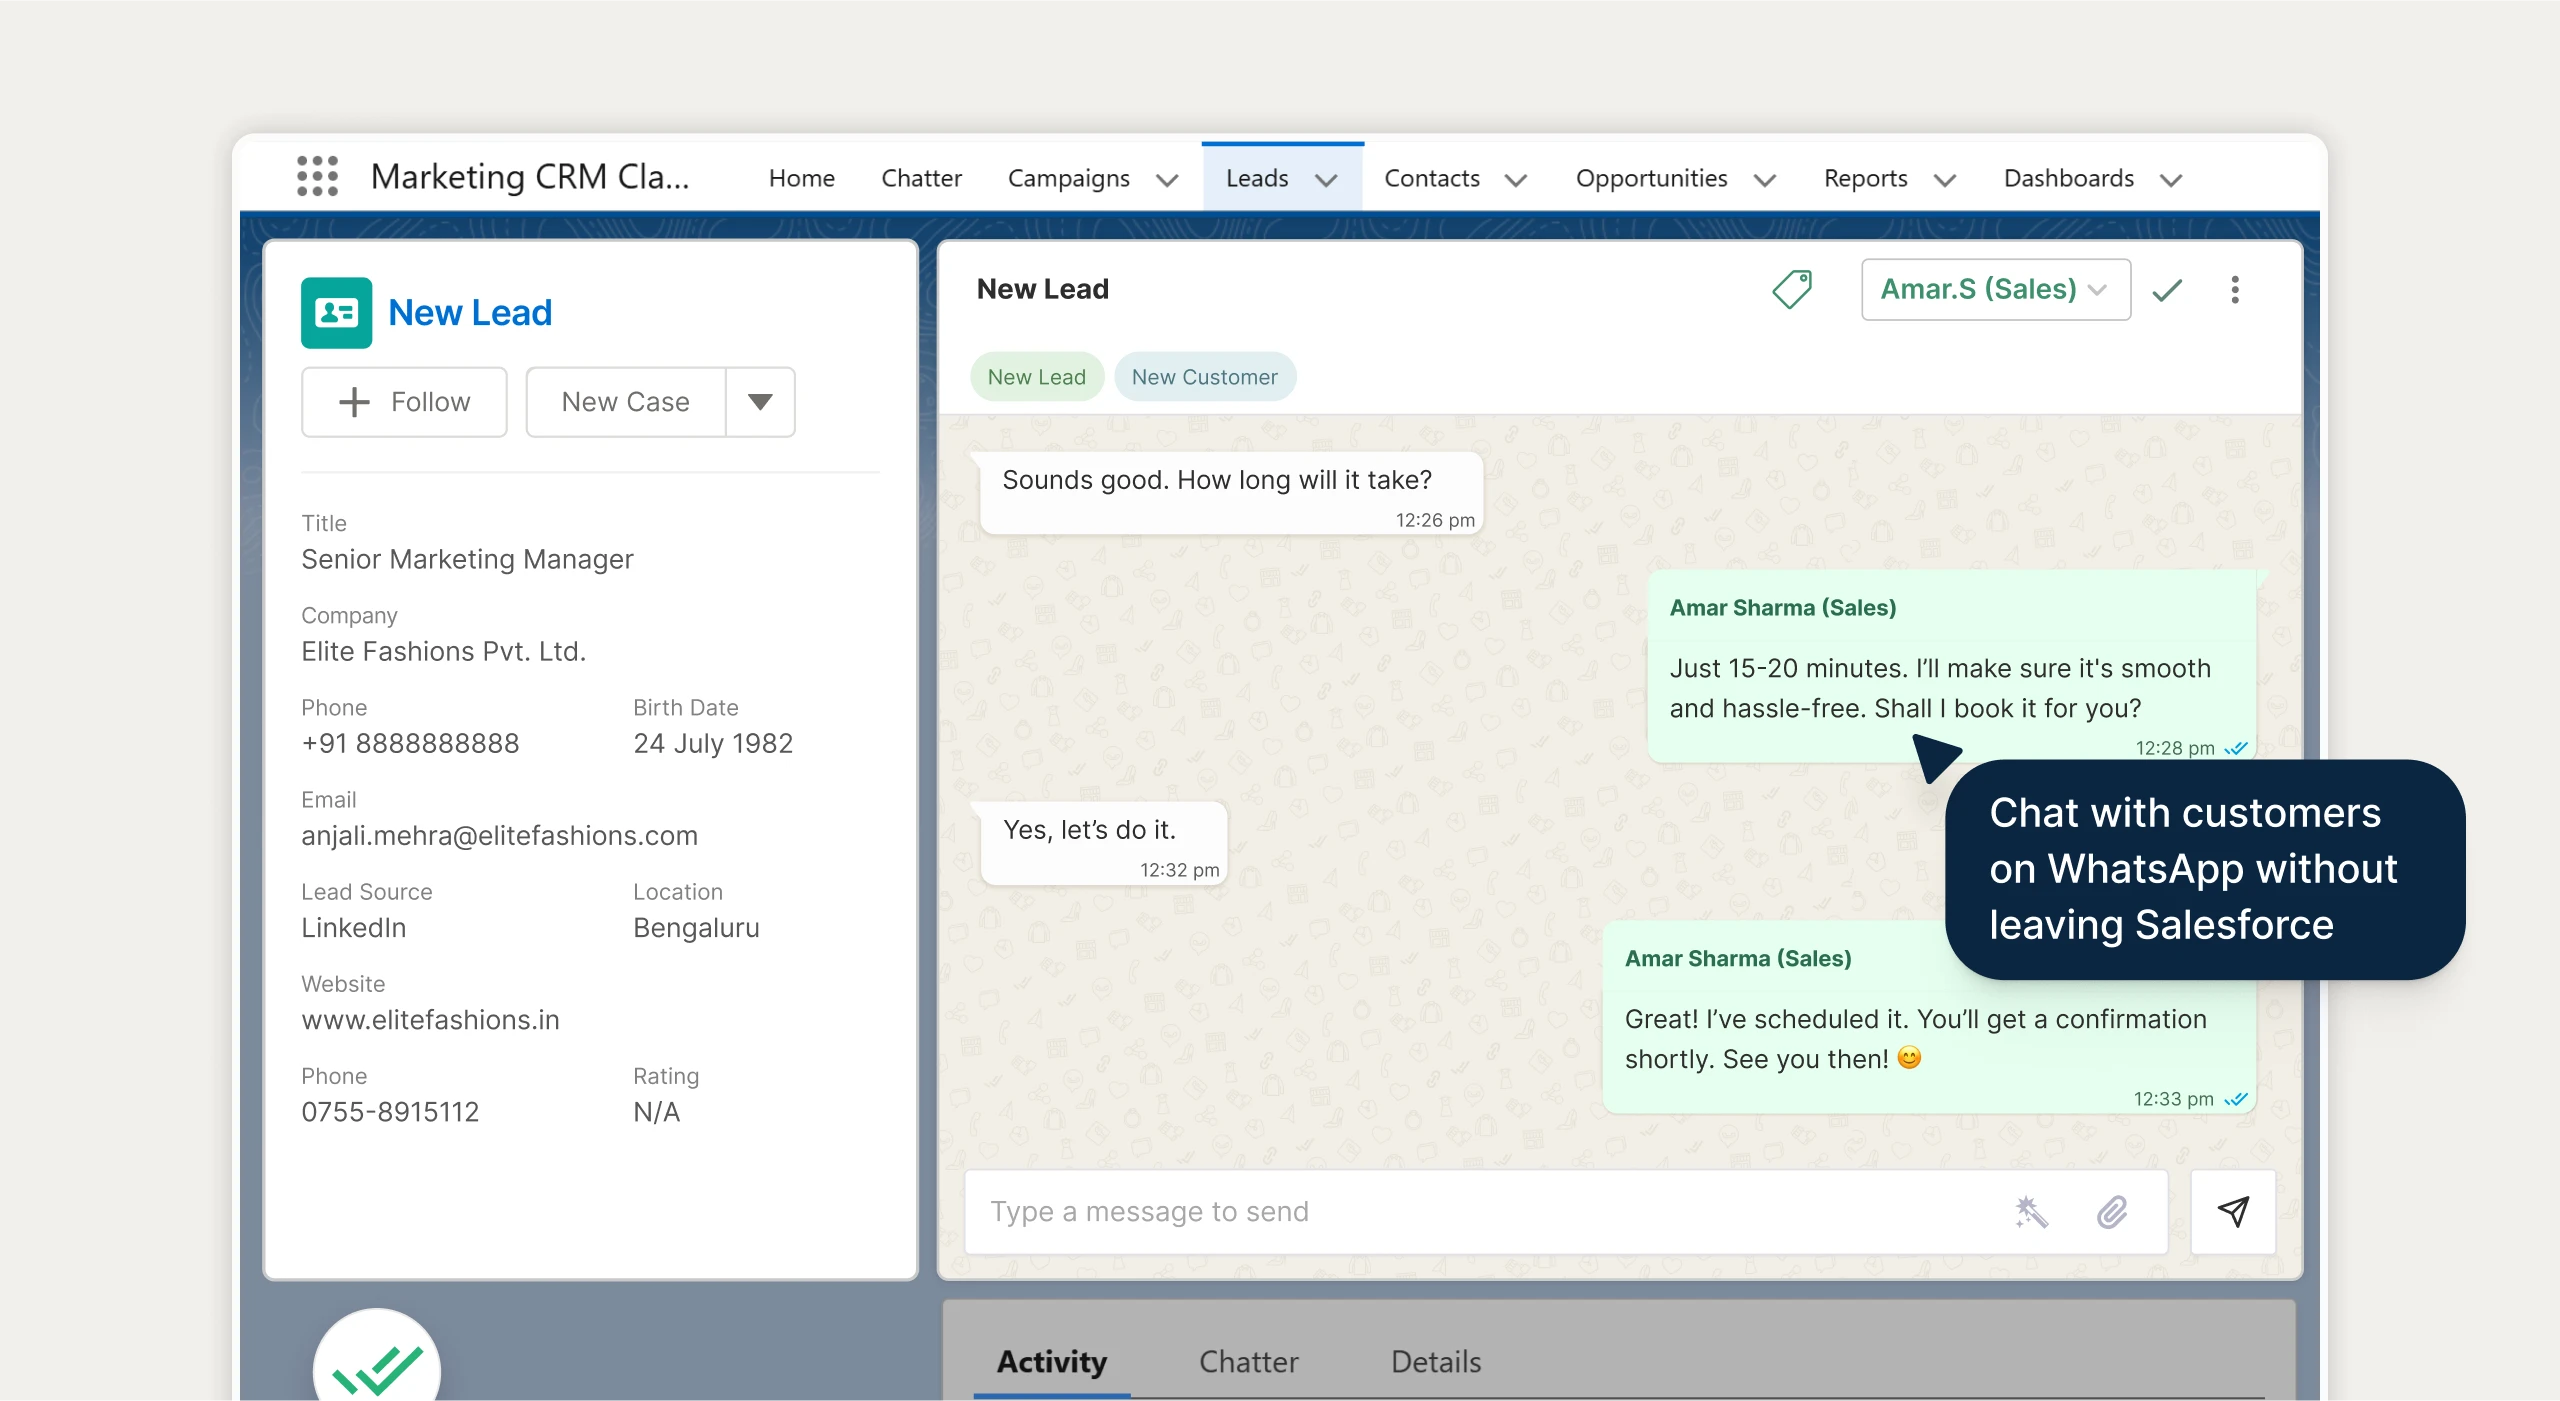Click title Senior Marketing Manager
2560x1401 pixels.
click(467, 560)
